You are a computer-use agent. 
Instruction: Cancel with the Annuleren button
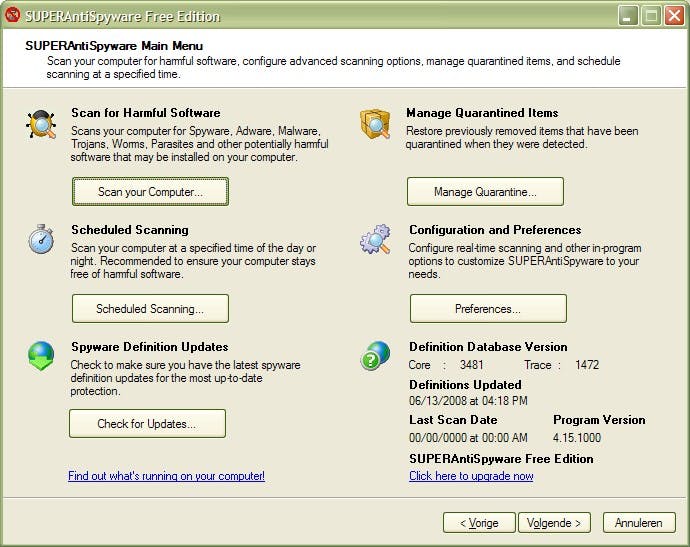639,522
